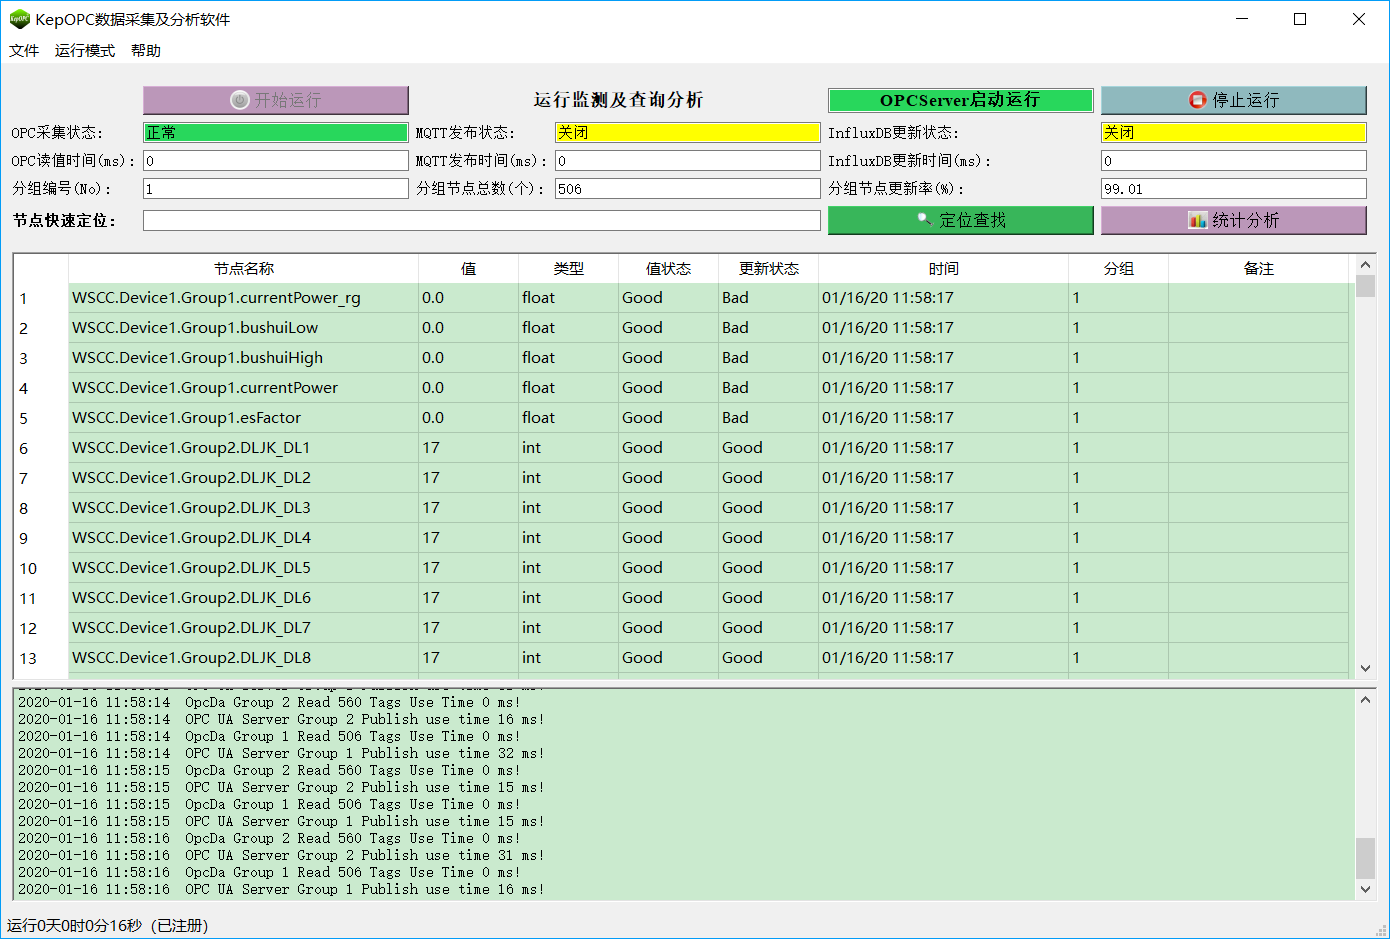1390x939 pixels.
Task: Select the 分组编号 input field
Action: point(276,188)
